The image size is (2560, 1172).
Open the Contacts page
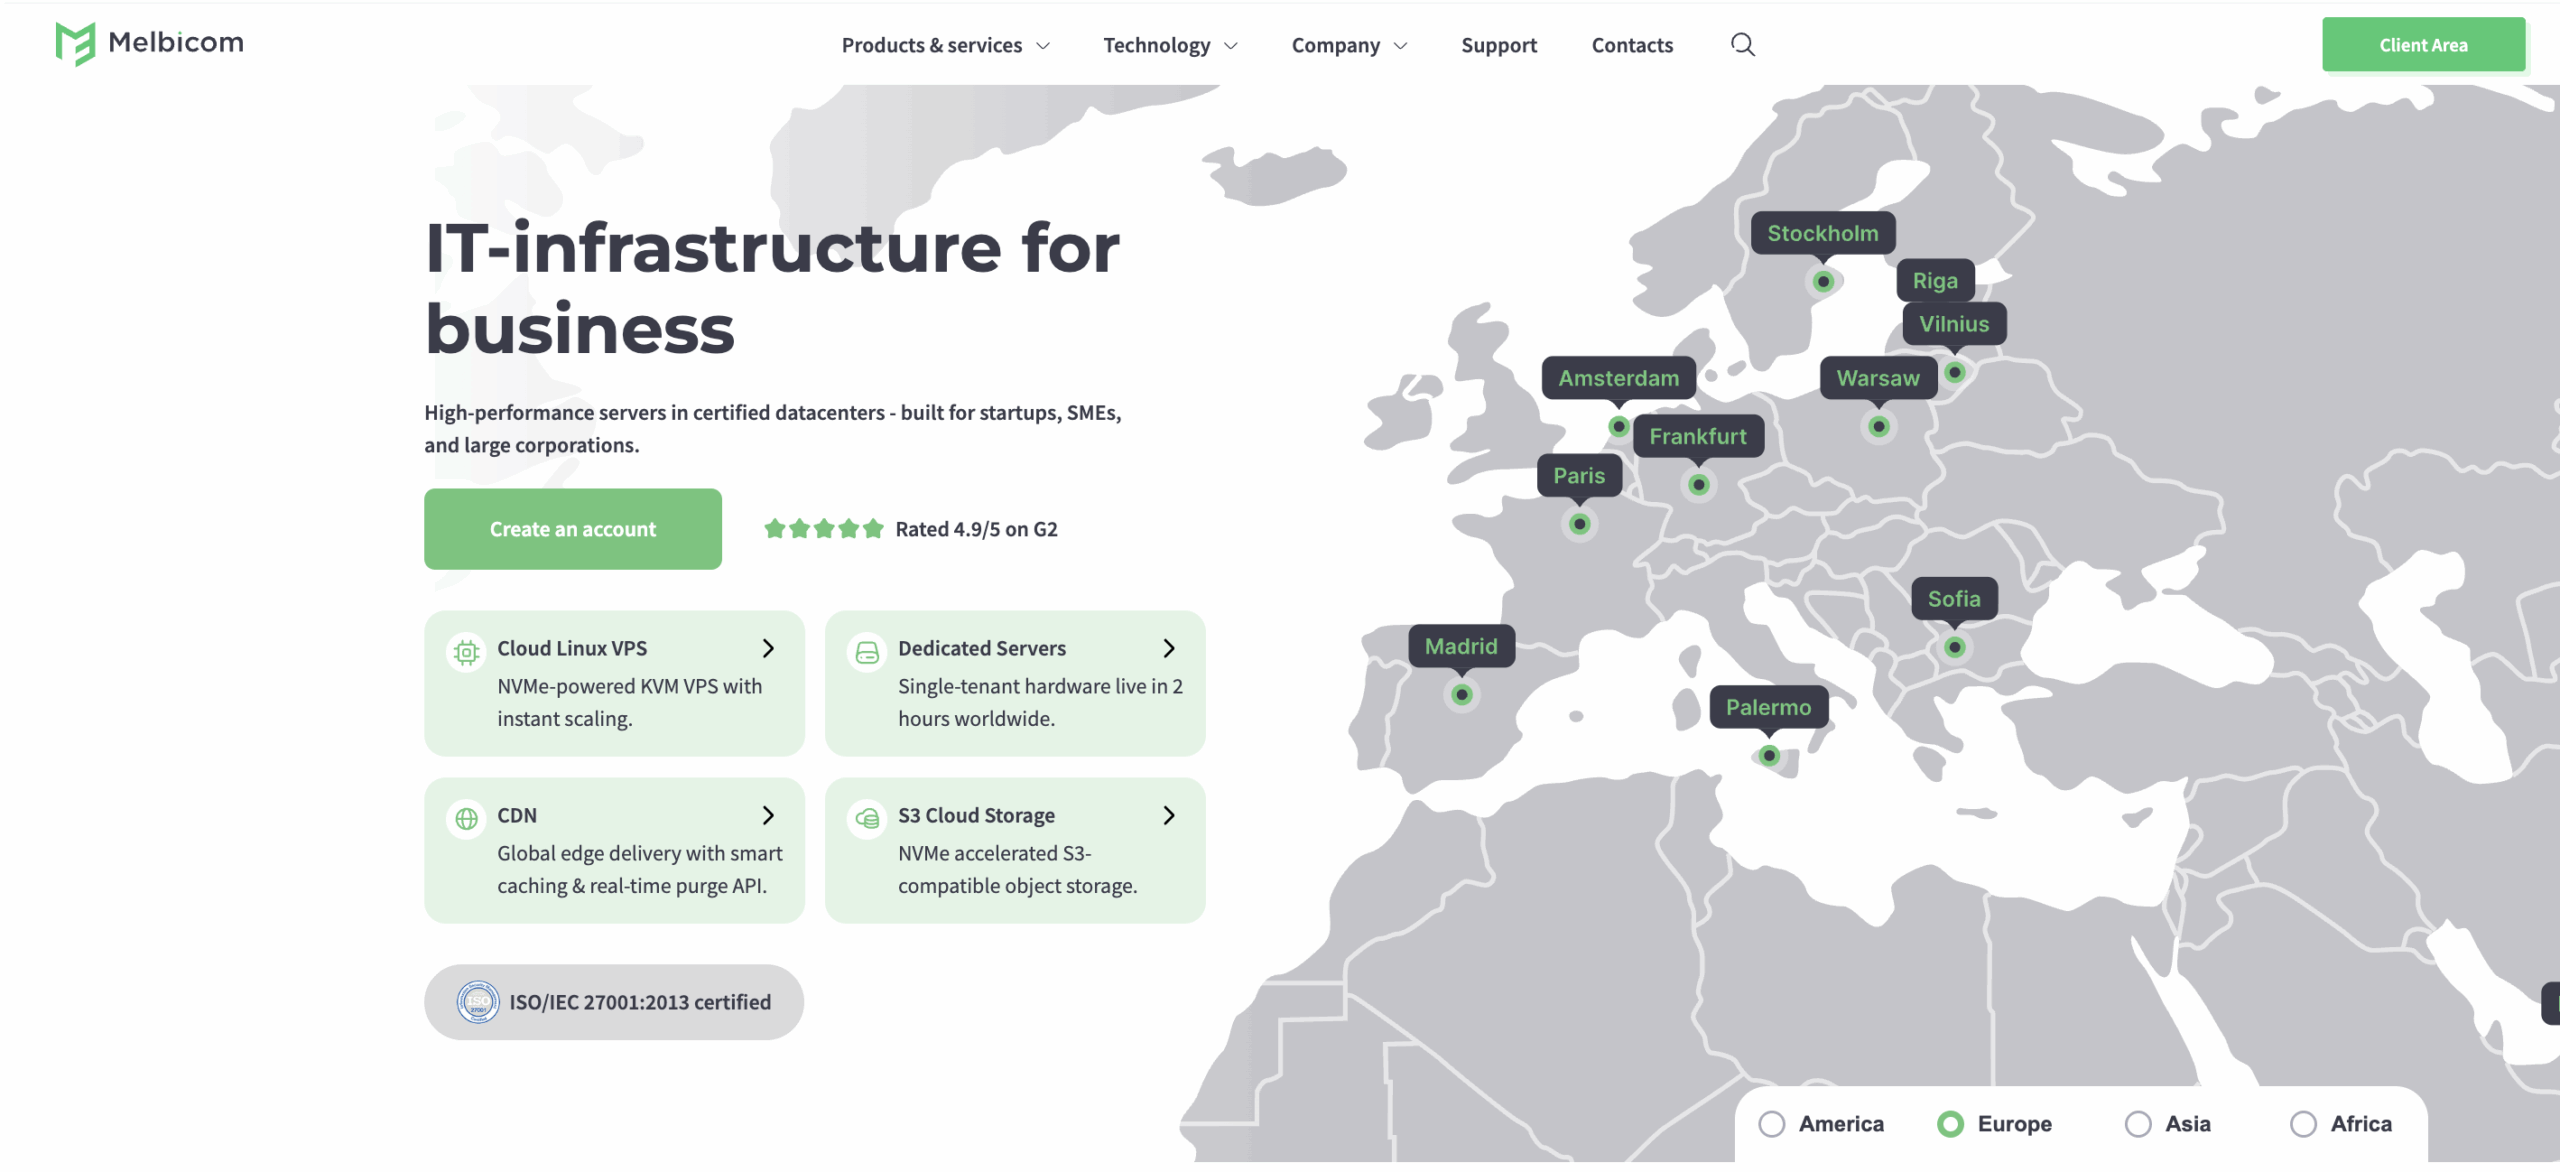coord(1631,45)
